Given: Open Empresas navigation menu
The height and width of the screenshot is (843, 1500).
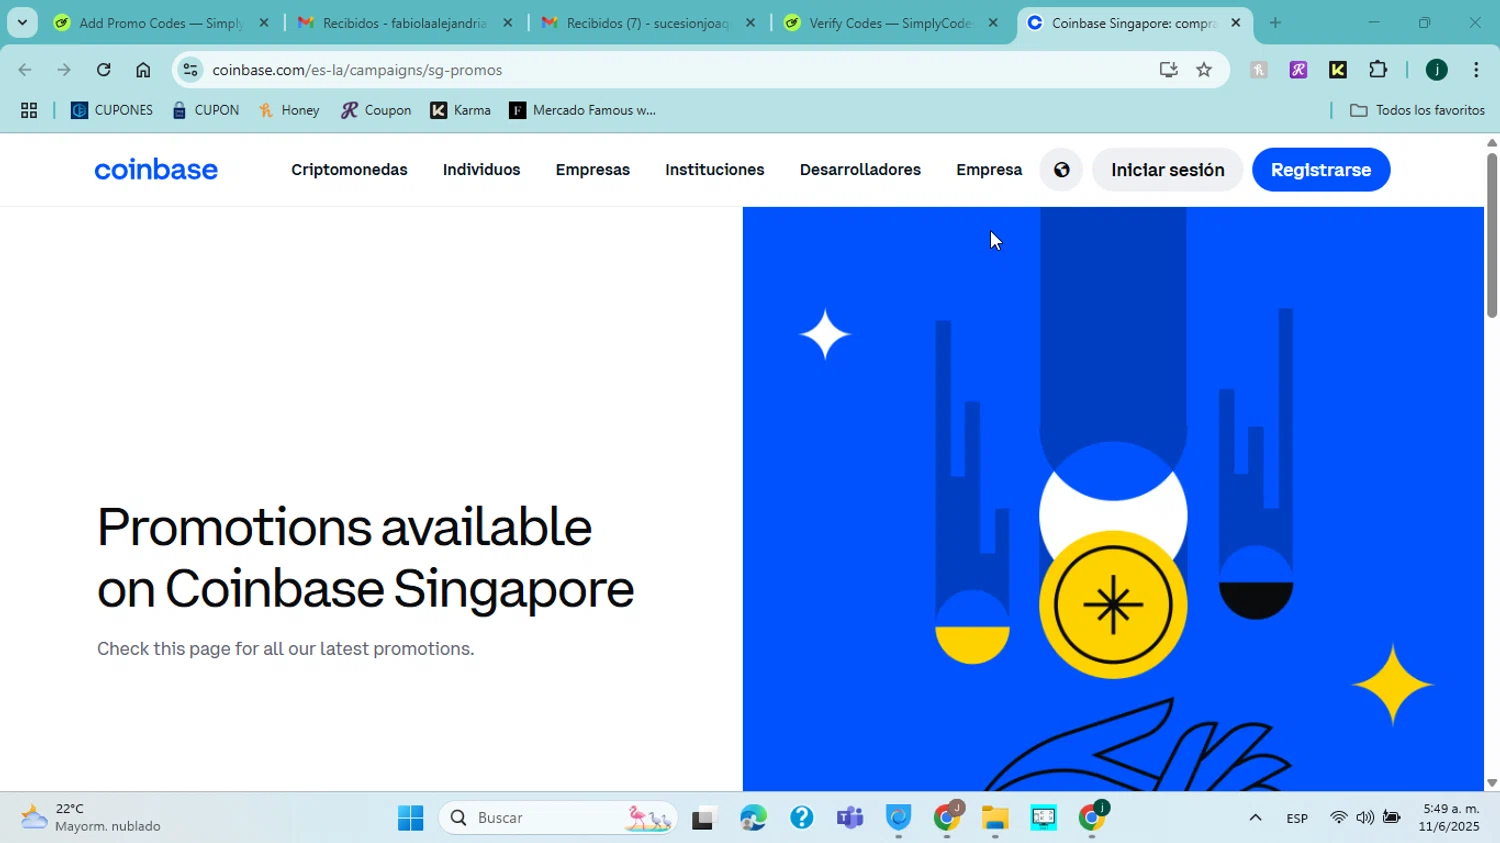Looking at the screenshot, I should coord(592,170).
